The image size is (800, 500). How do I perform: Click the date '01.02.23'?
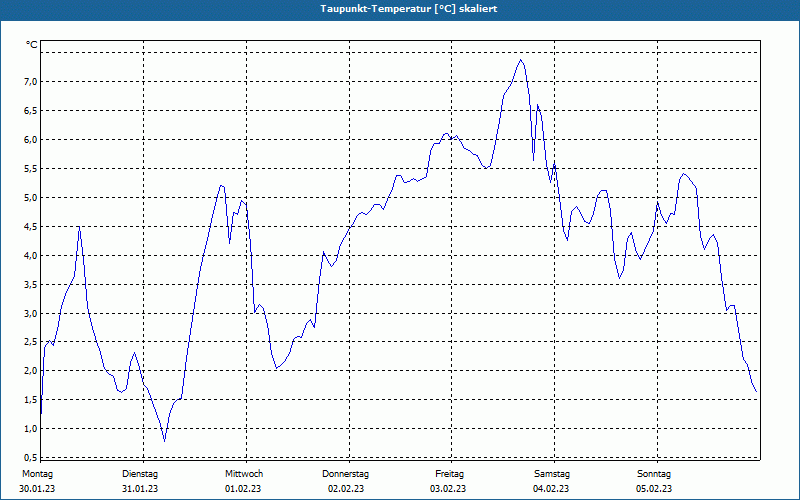(x=243, y=489)
